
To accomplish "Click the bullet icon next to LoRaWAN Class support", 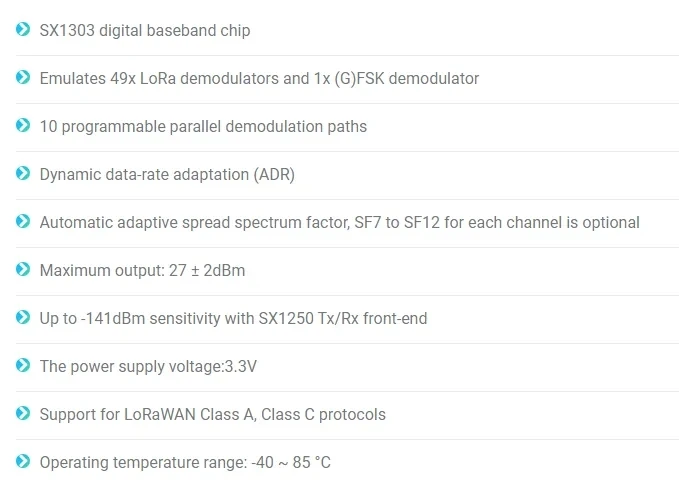I will click(x=23, y=413).
